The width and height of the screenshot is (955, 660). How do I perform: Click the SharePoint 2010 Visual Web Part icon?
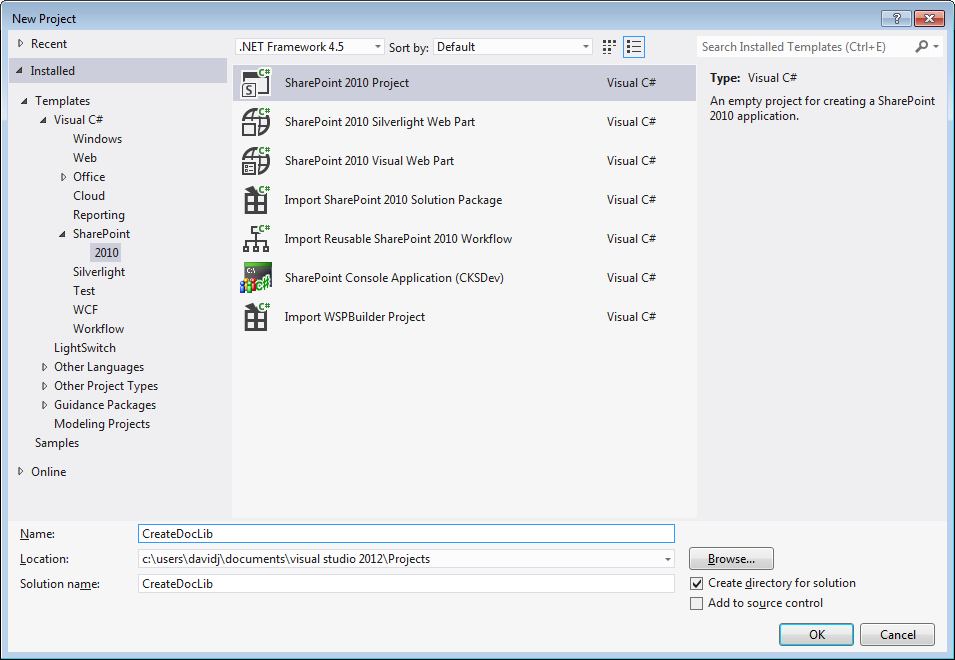coord(256,161)
